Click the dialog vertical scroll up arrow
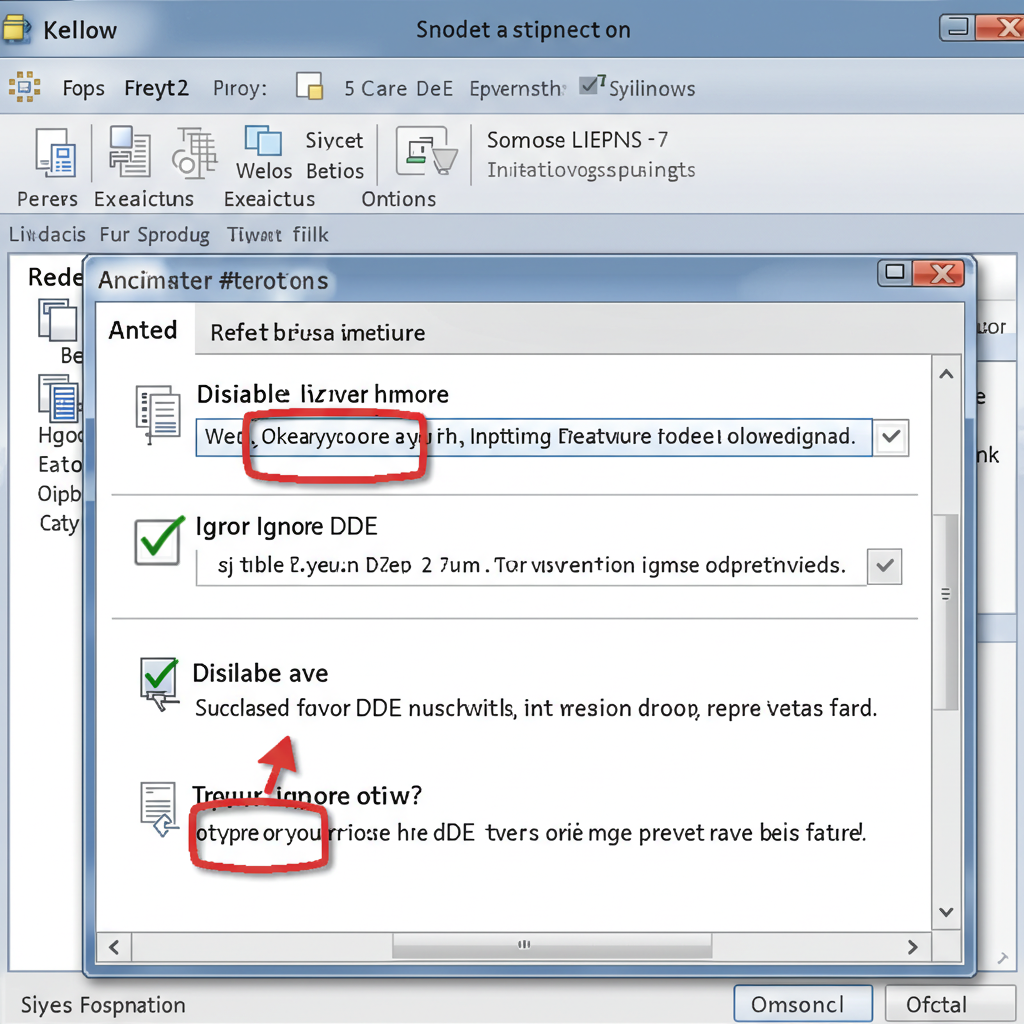 (946, 374)
